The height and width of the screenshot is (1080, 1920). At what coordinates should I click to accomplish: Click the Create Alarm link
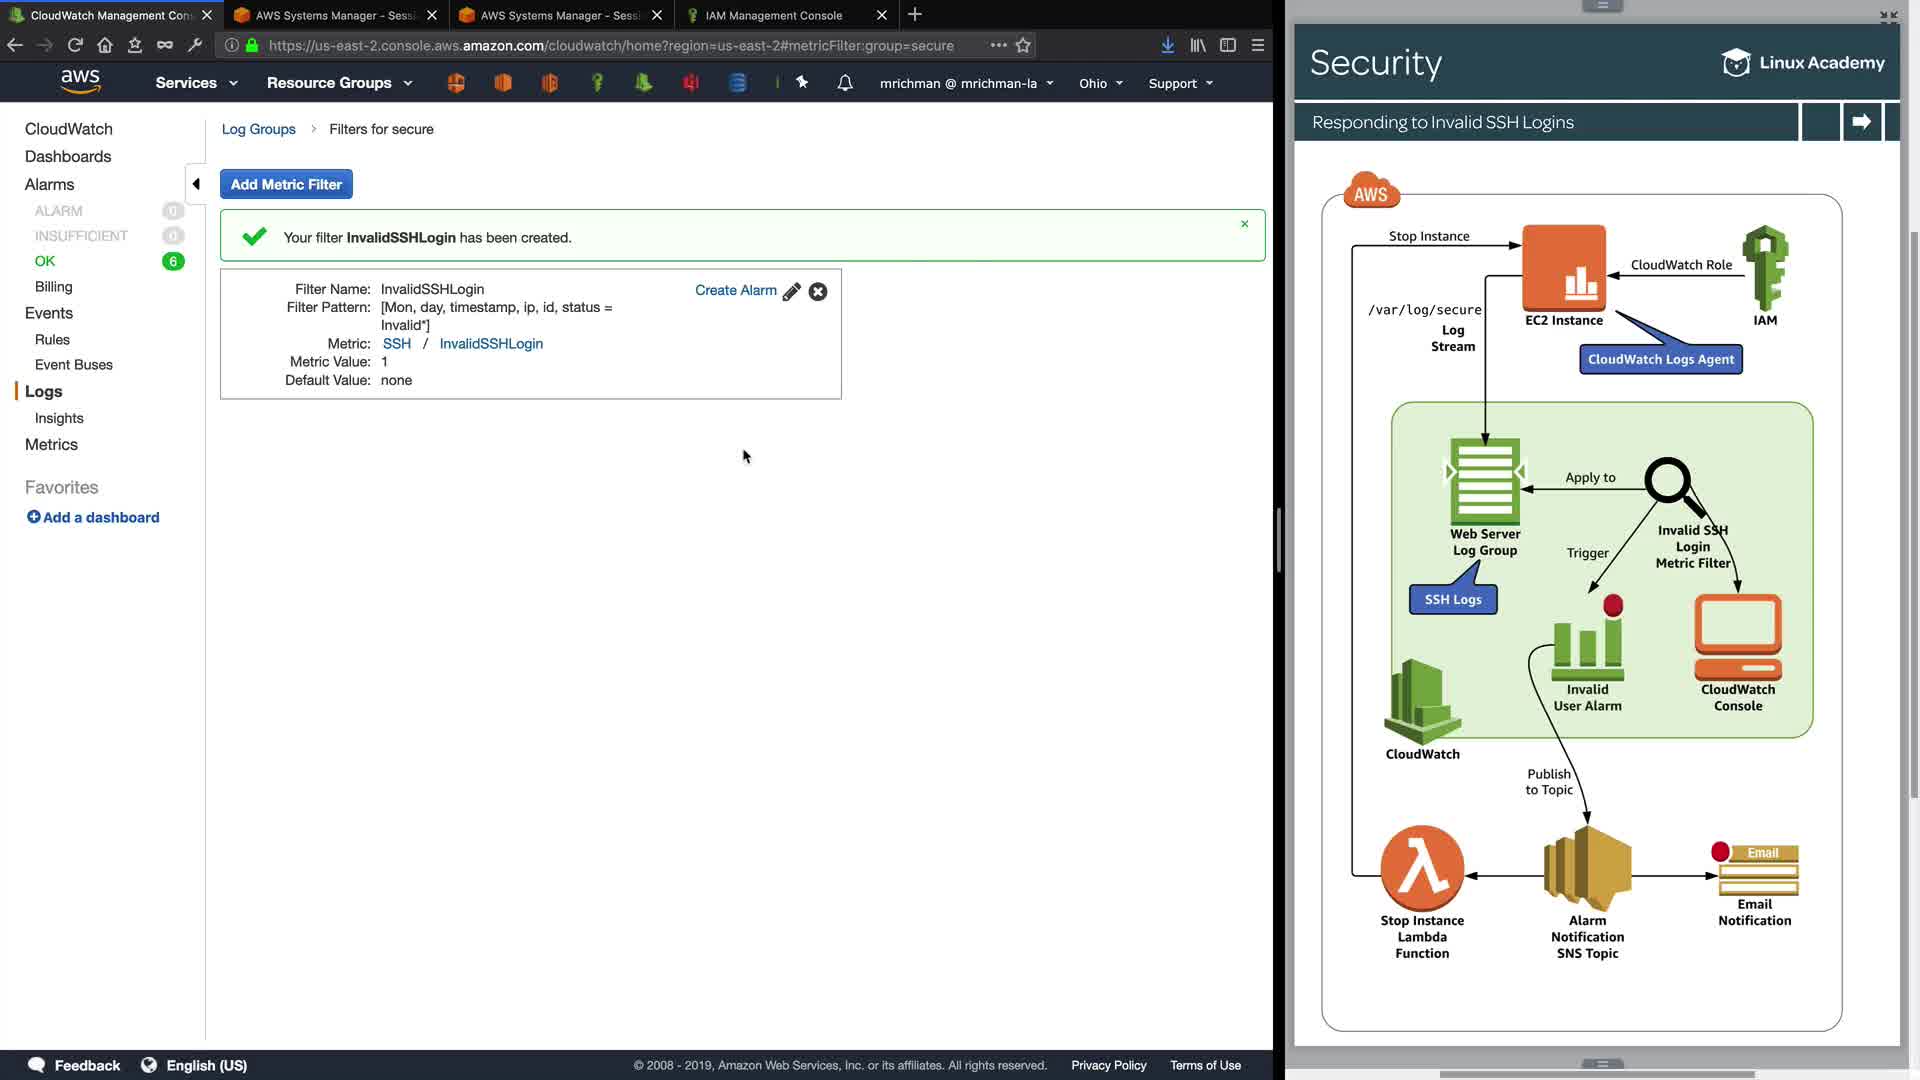(x=735, y=290)
